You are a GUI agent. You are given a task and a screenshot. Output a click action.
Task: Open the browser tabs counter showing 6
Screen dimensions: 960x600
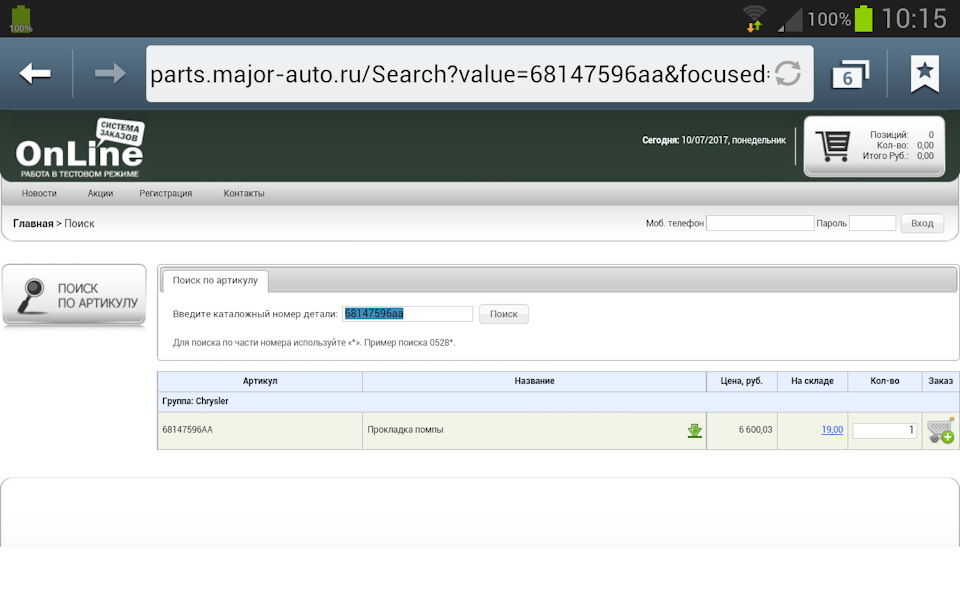848,74
